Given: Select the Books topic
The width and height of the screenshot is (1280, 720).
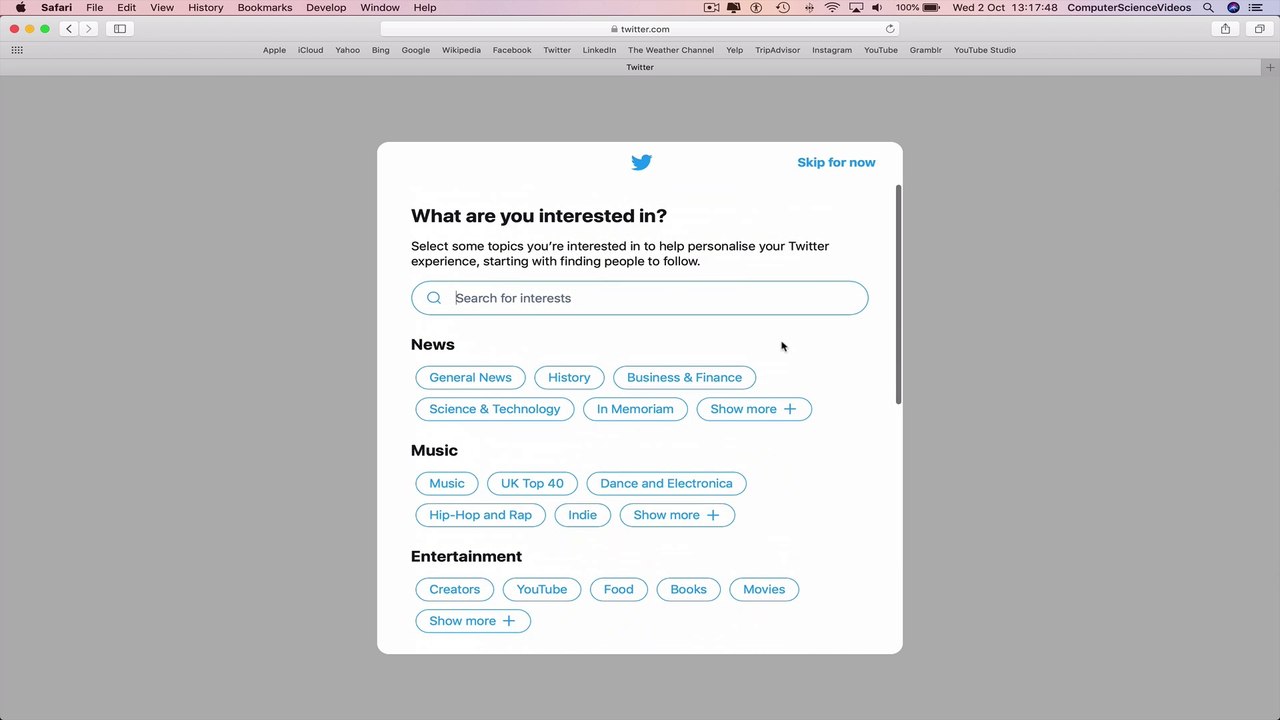Looking at the screenshot, I should [x=688, y=590].
